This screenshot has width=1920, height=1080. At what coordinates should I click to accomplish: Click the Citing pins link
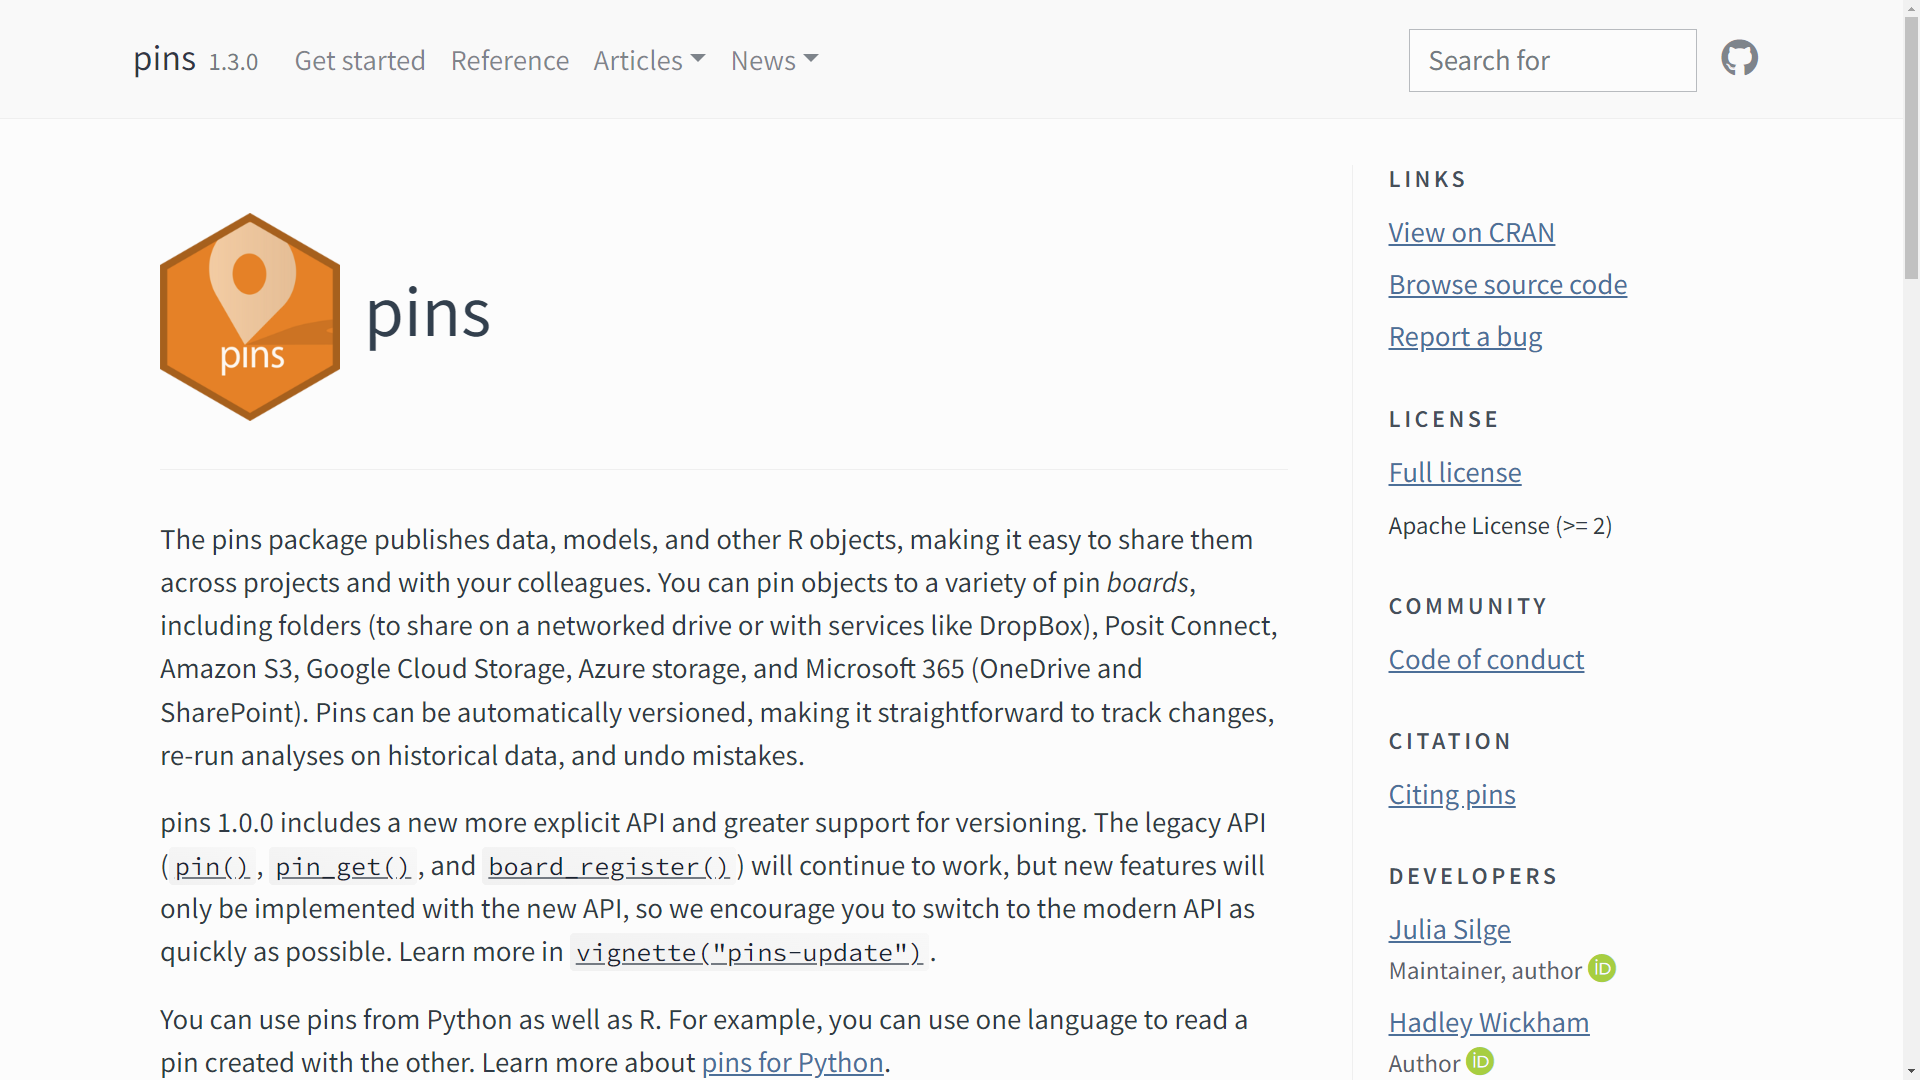pos(1452,794)
